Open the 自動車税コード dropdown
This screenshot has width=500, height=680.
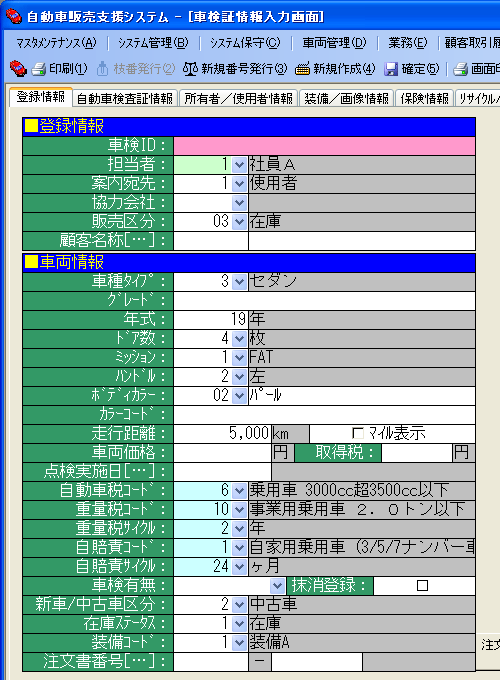pos(239,490)
